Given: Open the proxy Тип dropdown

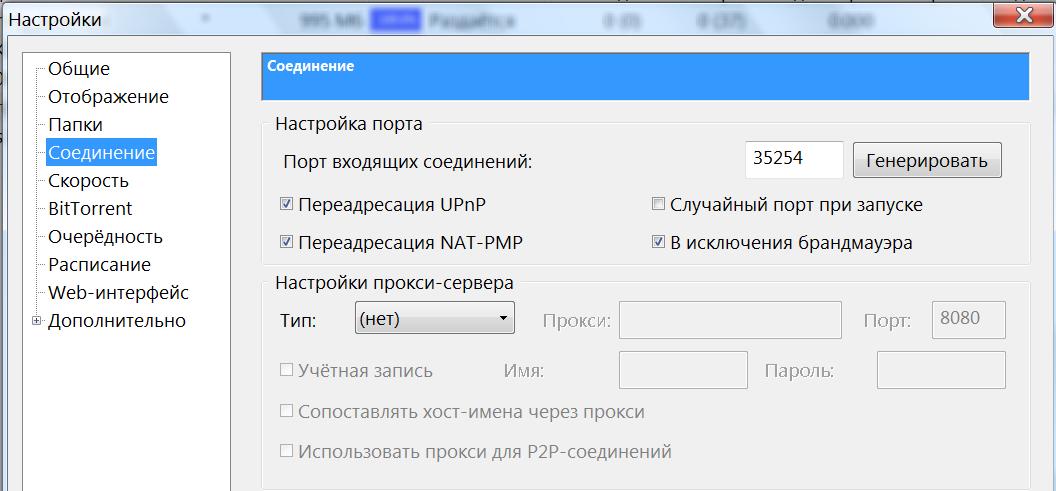Looking at the screenshot, I should [434, 320].
